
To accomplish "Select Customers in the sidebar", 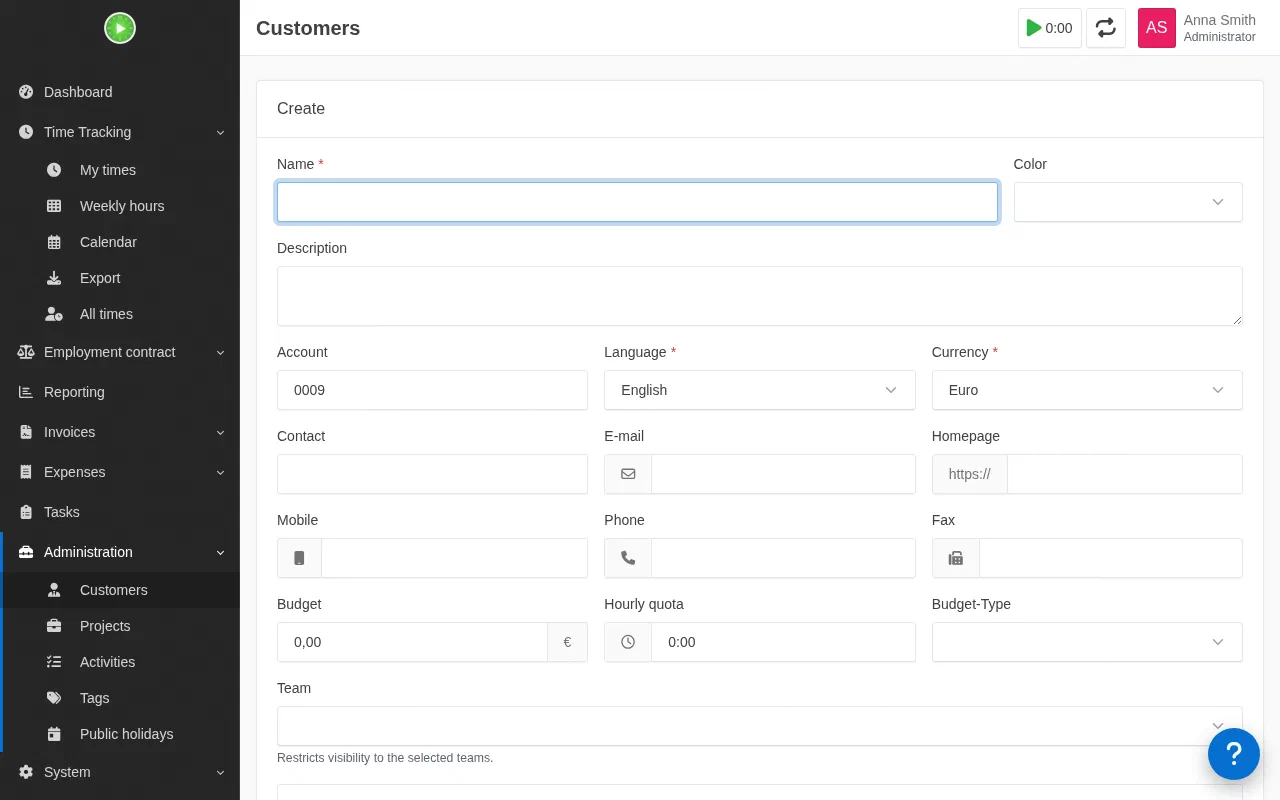I will point(120,590).
